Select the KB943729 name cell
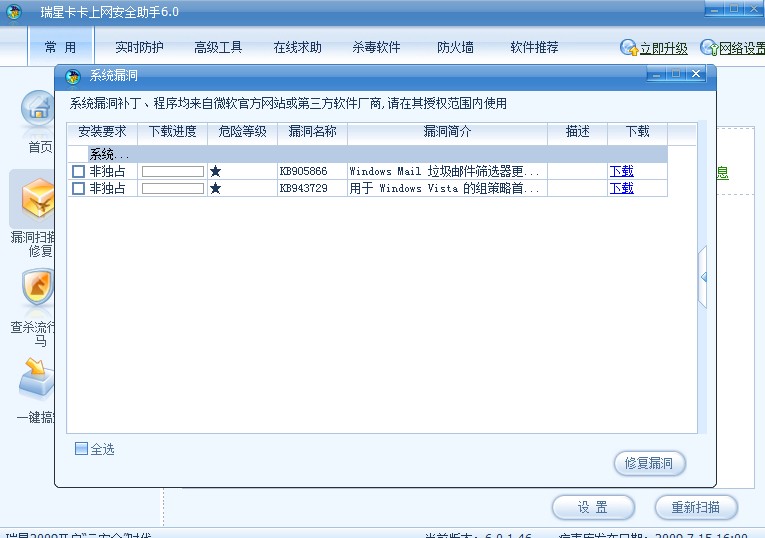 click(312, 188)
